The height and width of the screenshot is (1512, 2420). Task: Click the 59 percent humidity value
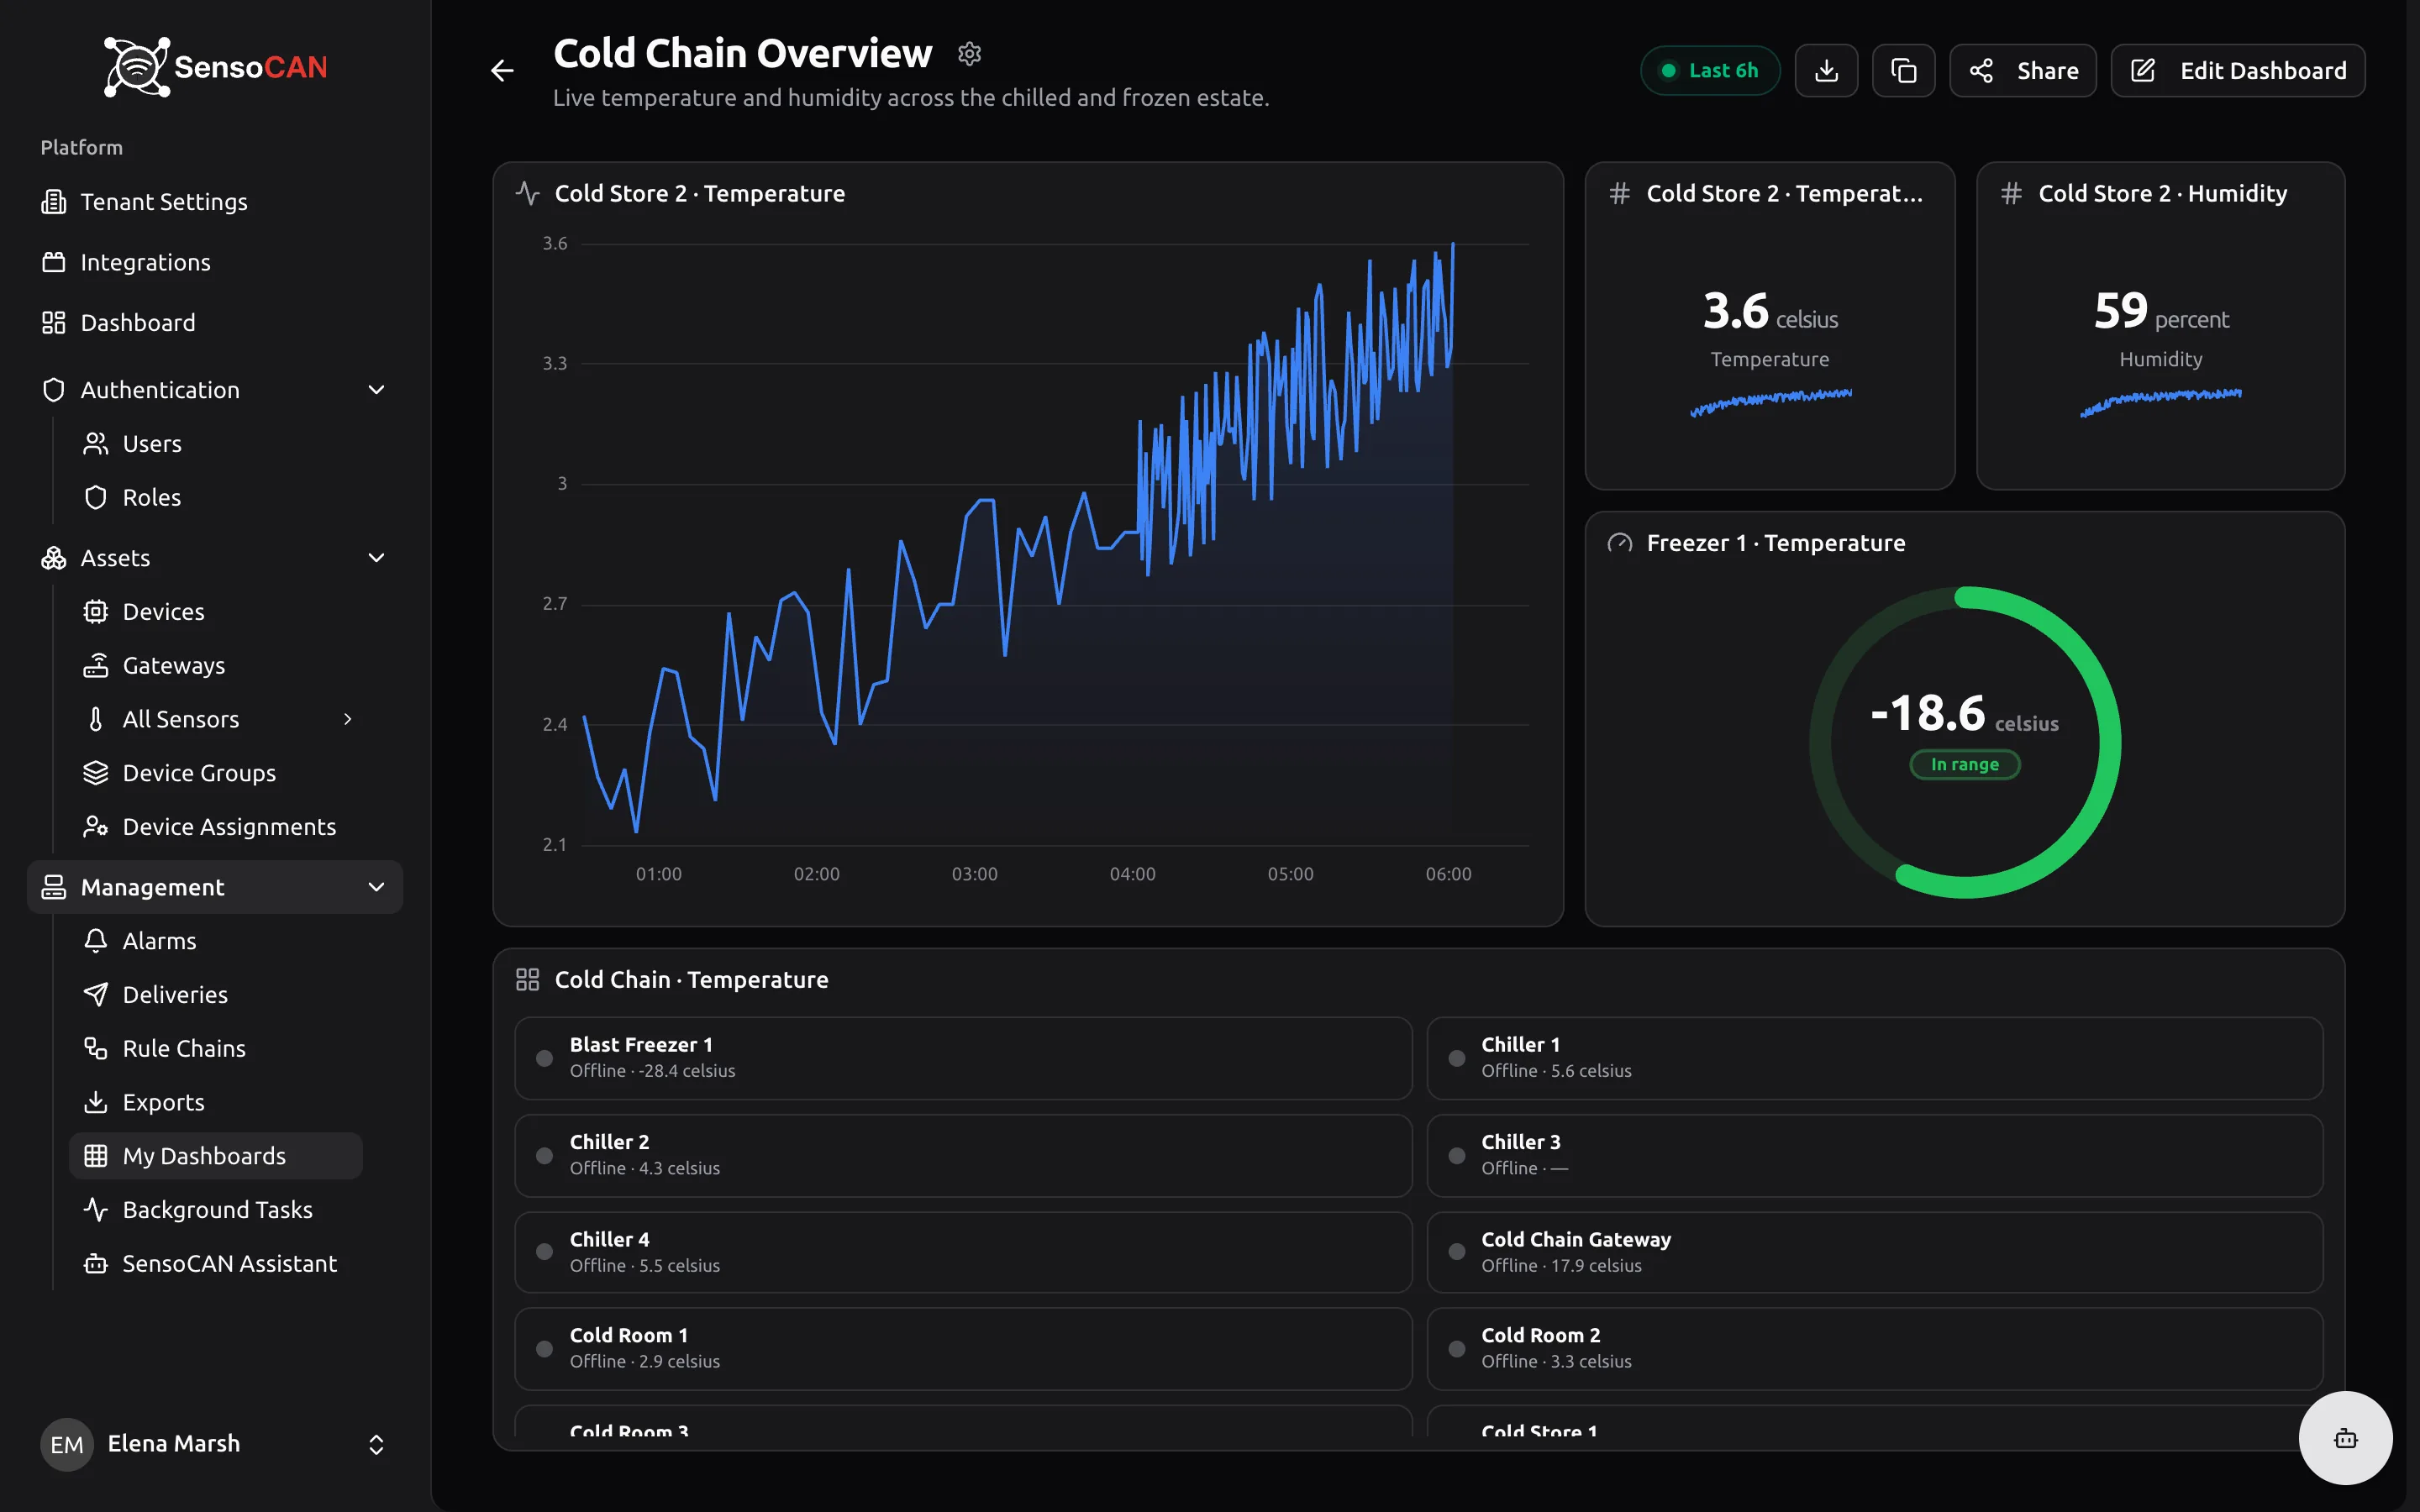pyautogui.click(x=2161, y=311)
